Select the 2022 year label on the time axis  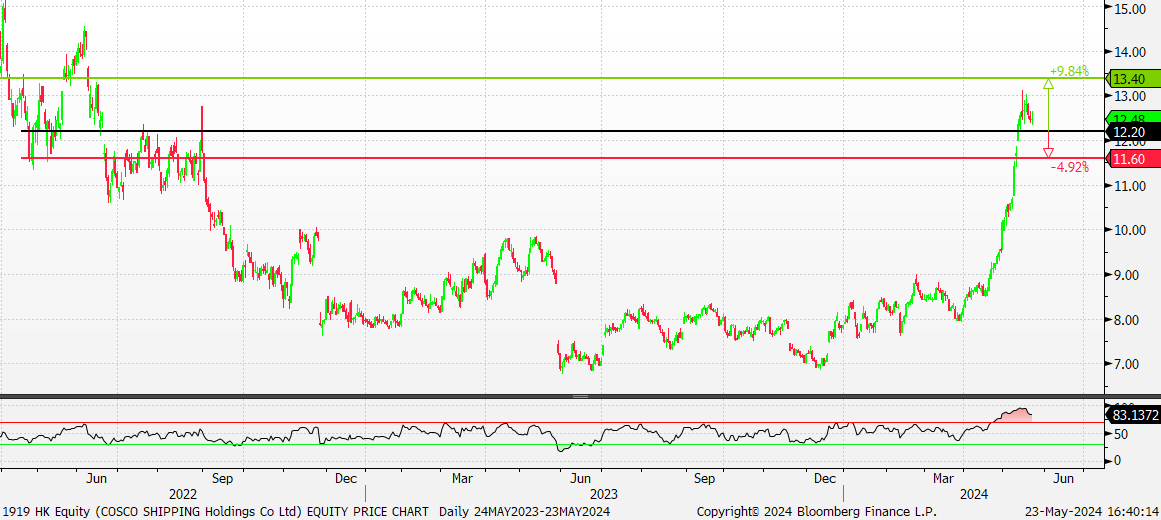183,493
